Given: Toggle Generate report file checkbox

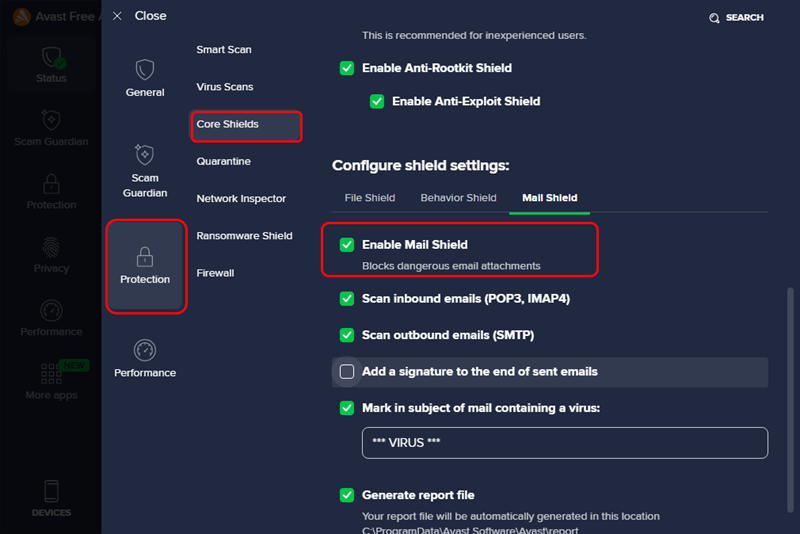Looking at the screenshot, I should click(x=347, y=495).
